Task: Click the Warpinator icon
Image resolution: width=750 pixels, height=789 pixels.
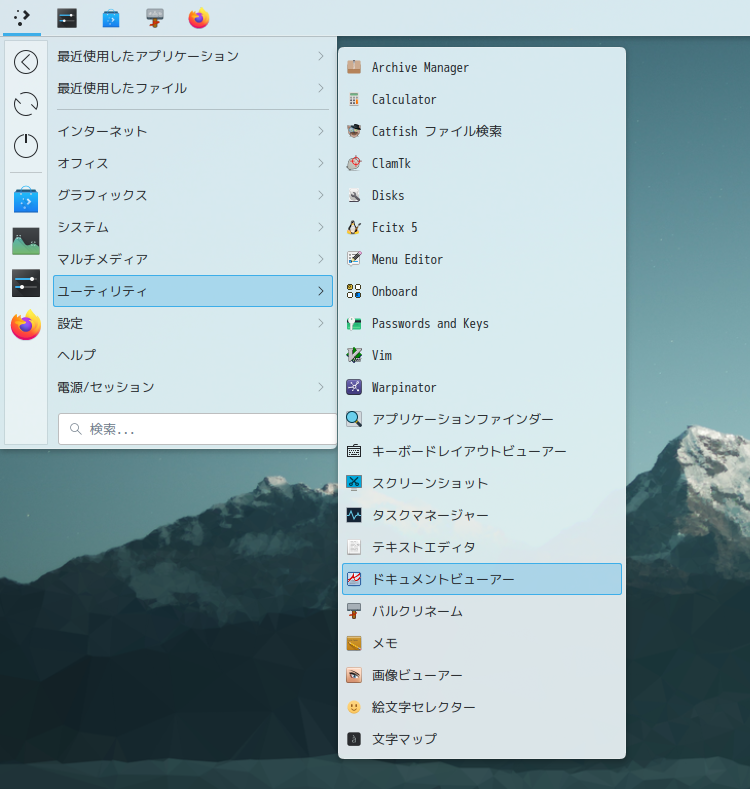Action: (x=354, y=387)
